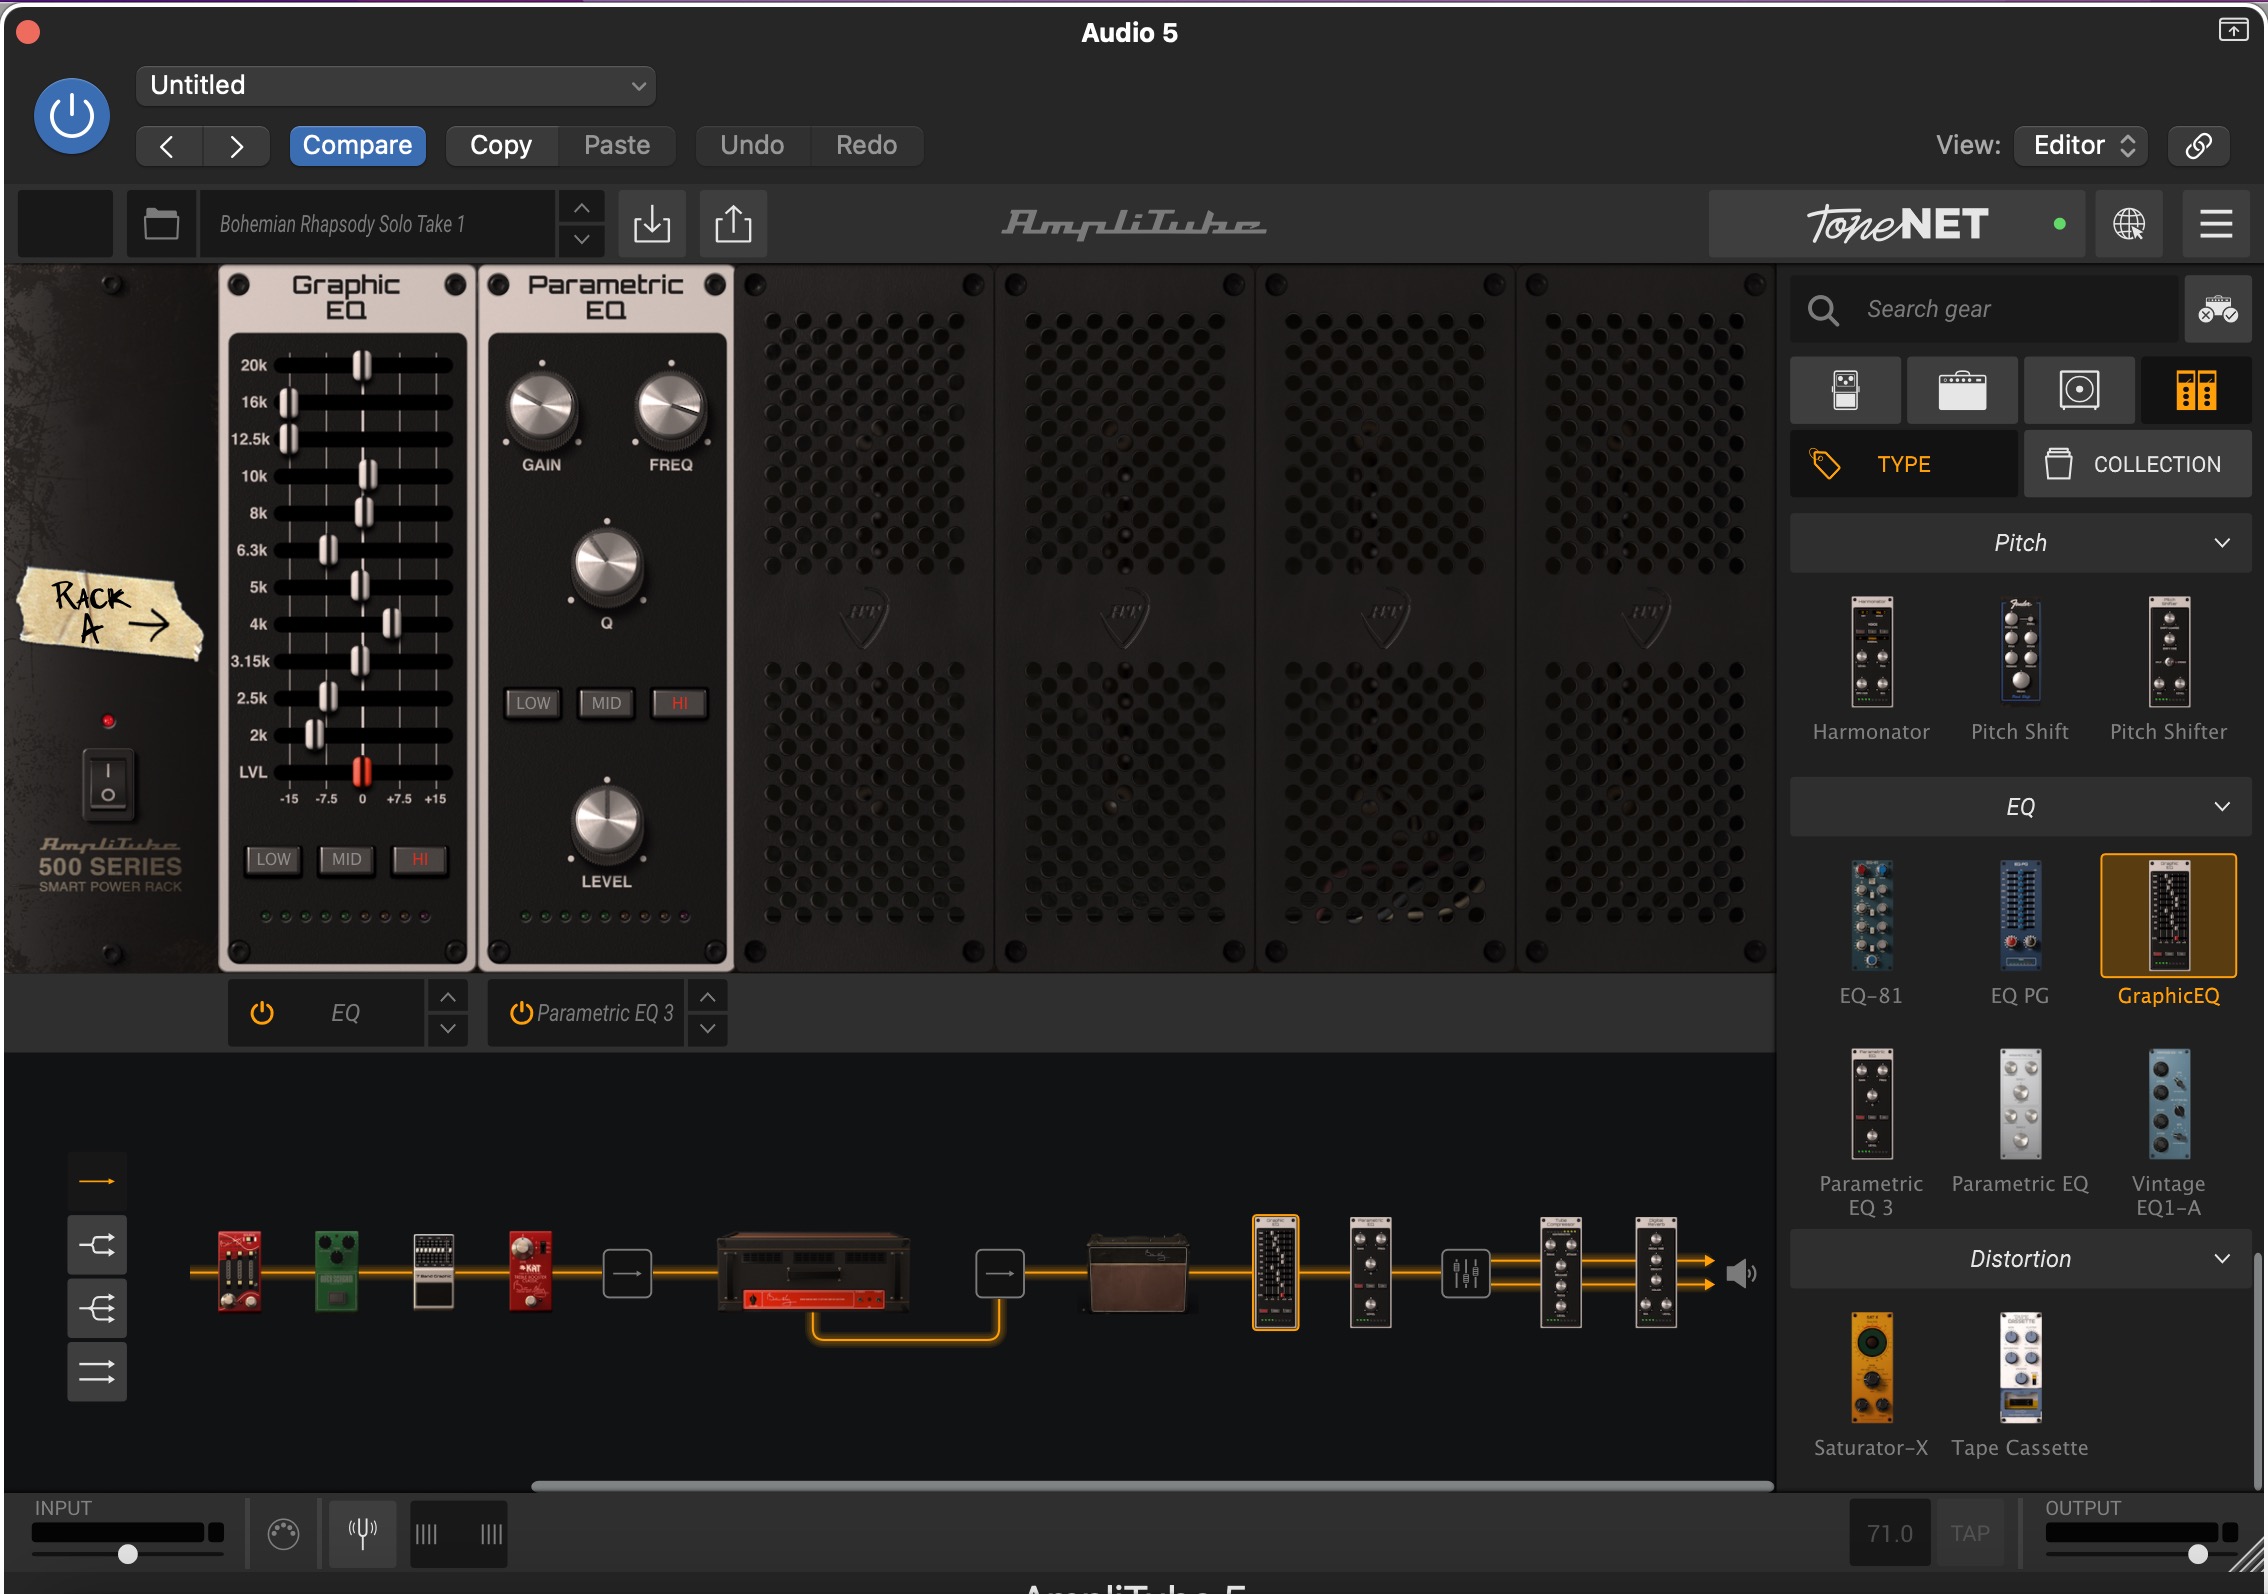Switch to the TYPE tab
The width and height of the screenshot is (2268, 1594).
coord(1903,464)
